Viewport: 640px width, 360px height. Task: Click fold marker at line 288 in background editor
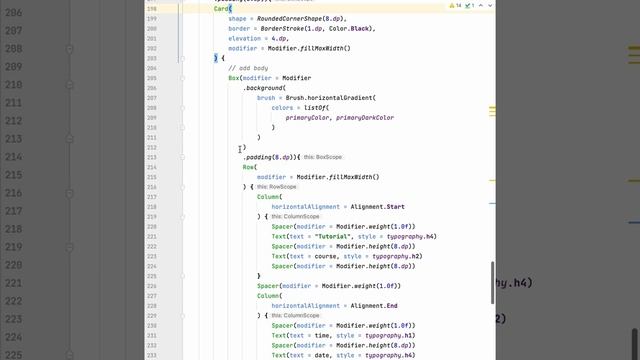coord(69,49)
